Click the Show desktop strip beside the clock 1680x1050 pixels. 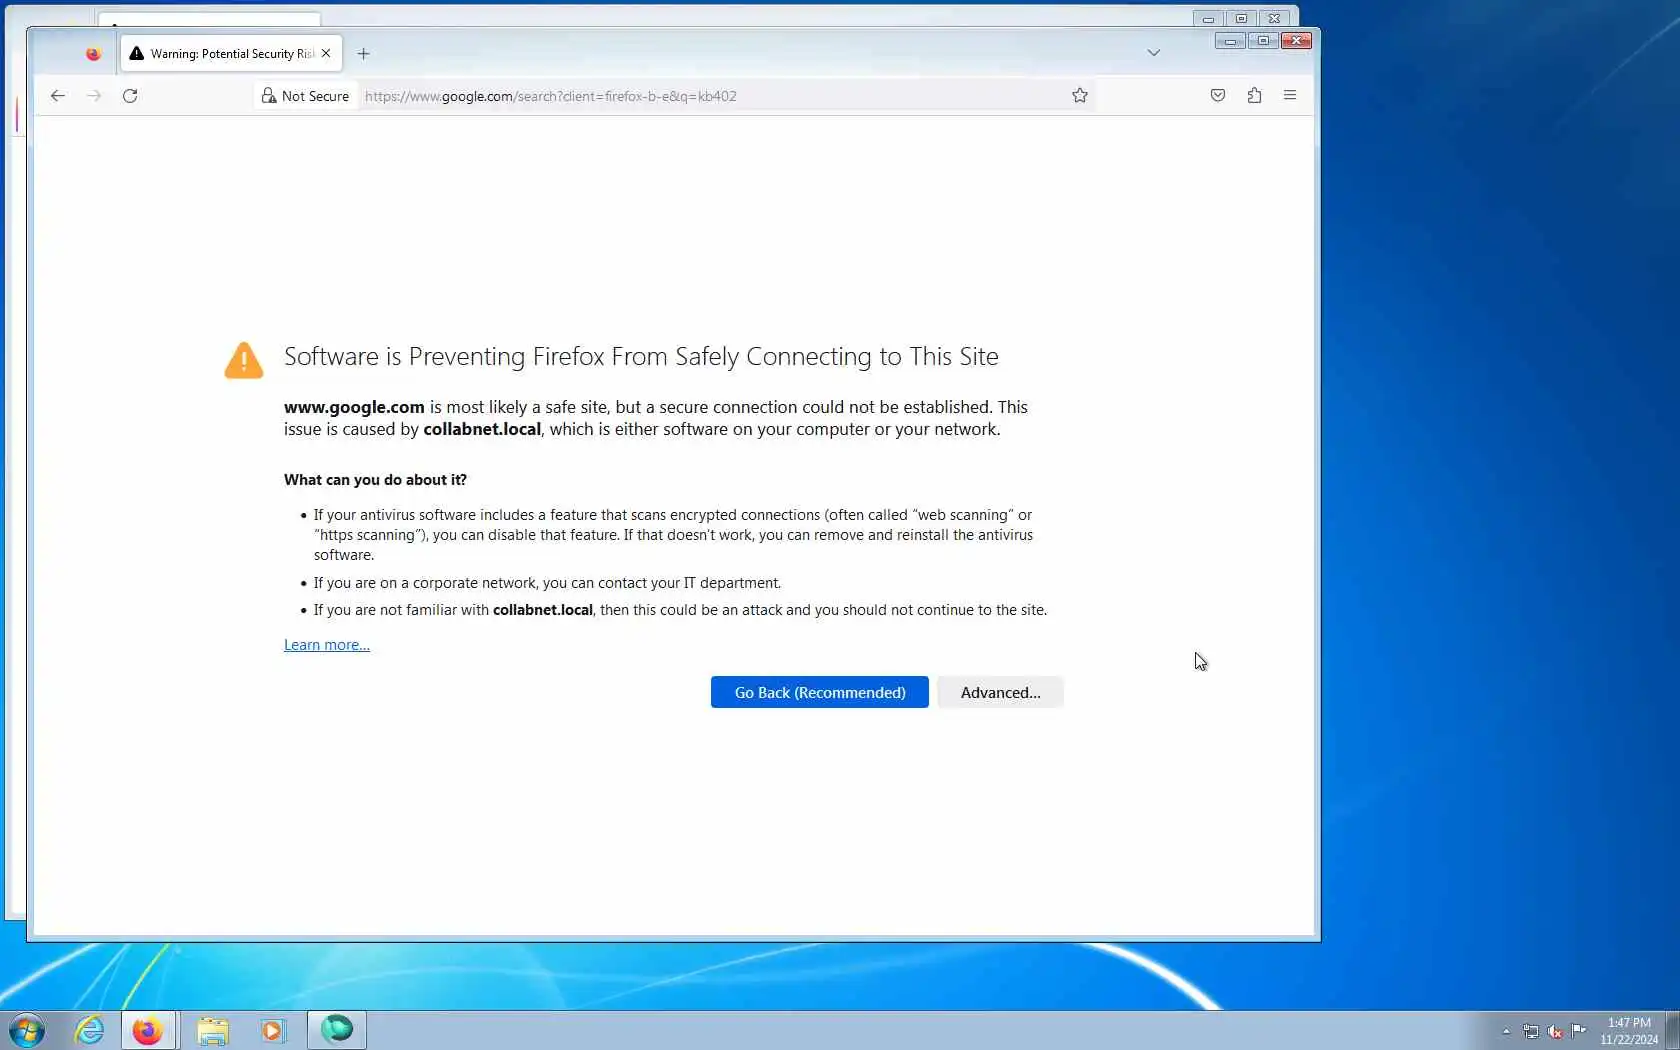click(x=1673, y=1031)
